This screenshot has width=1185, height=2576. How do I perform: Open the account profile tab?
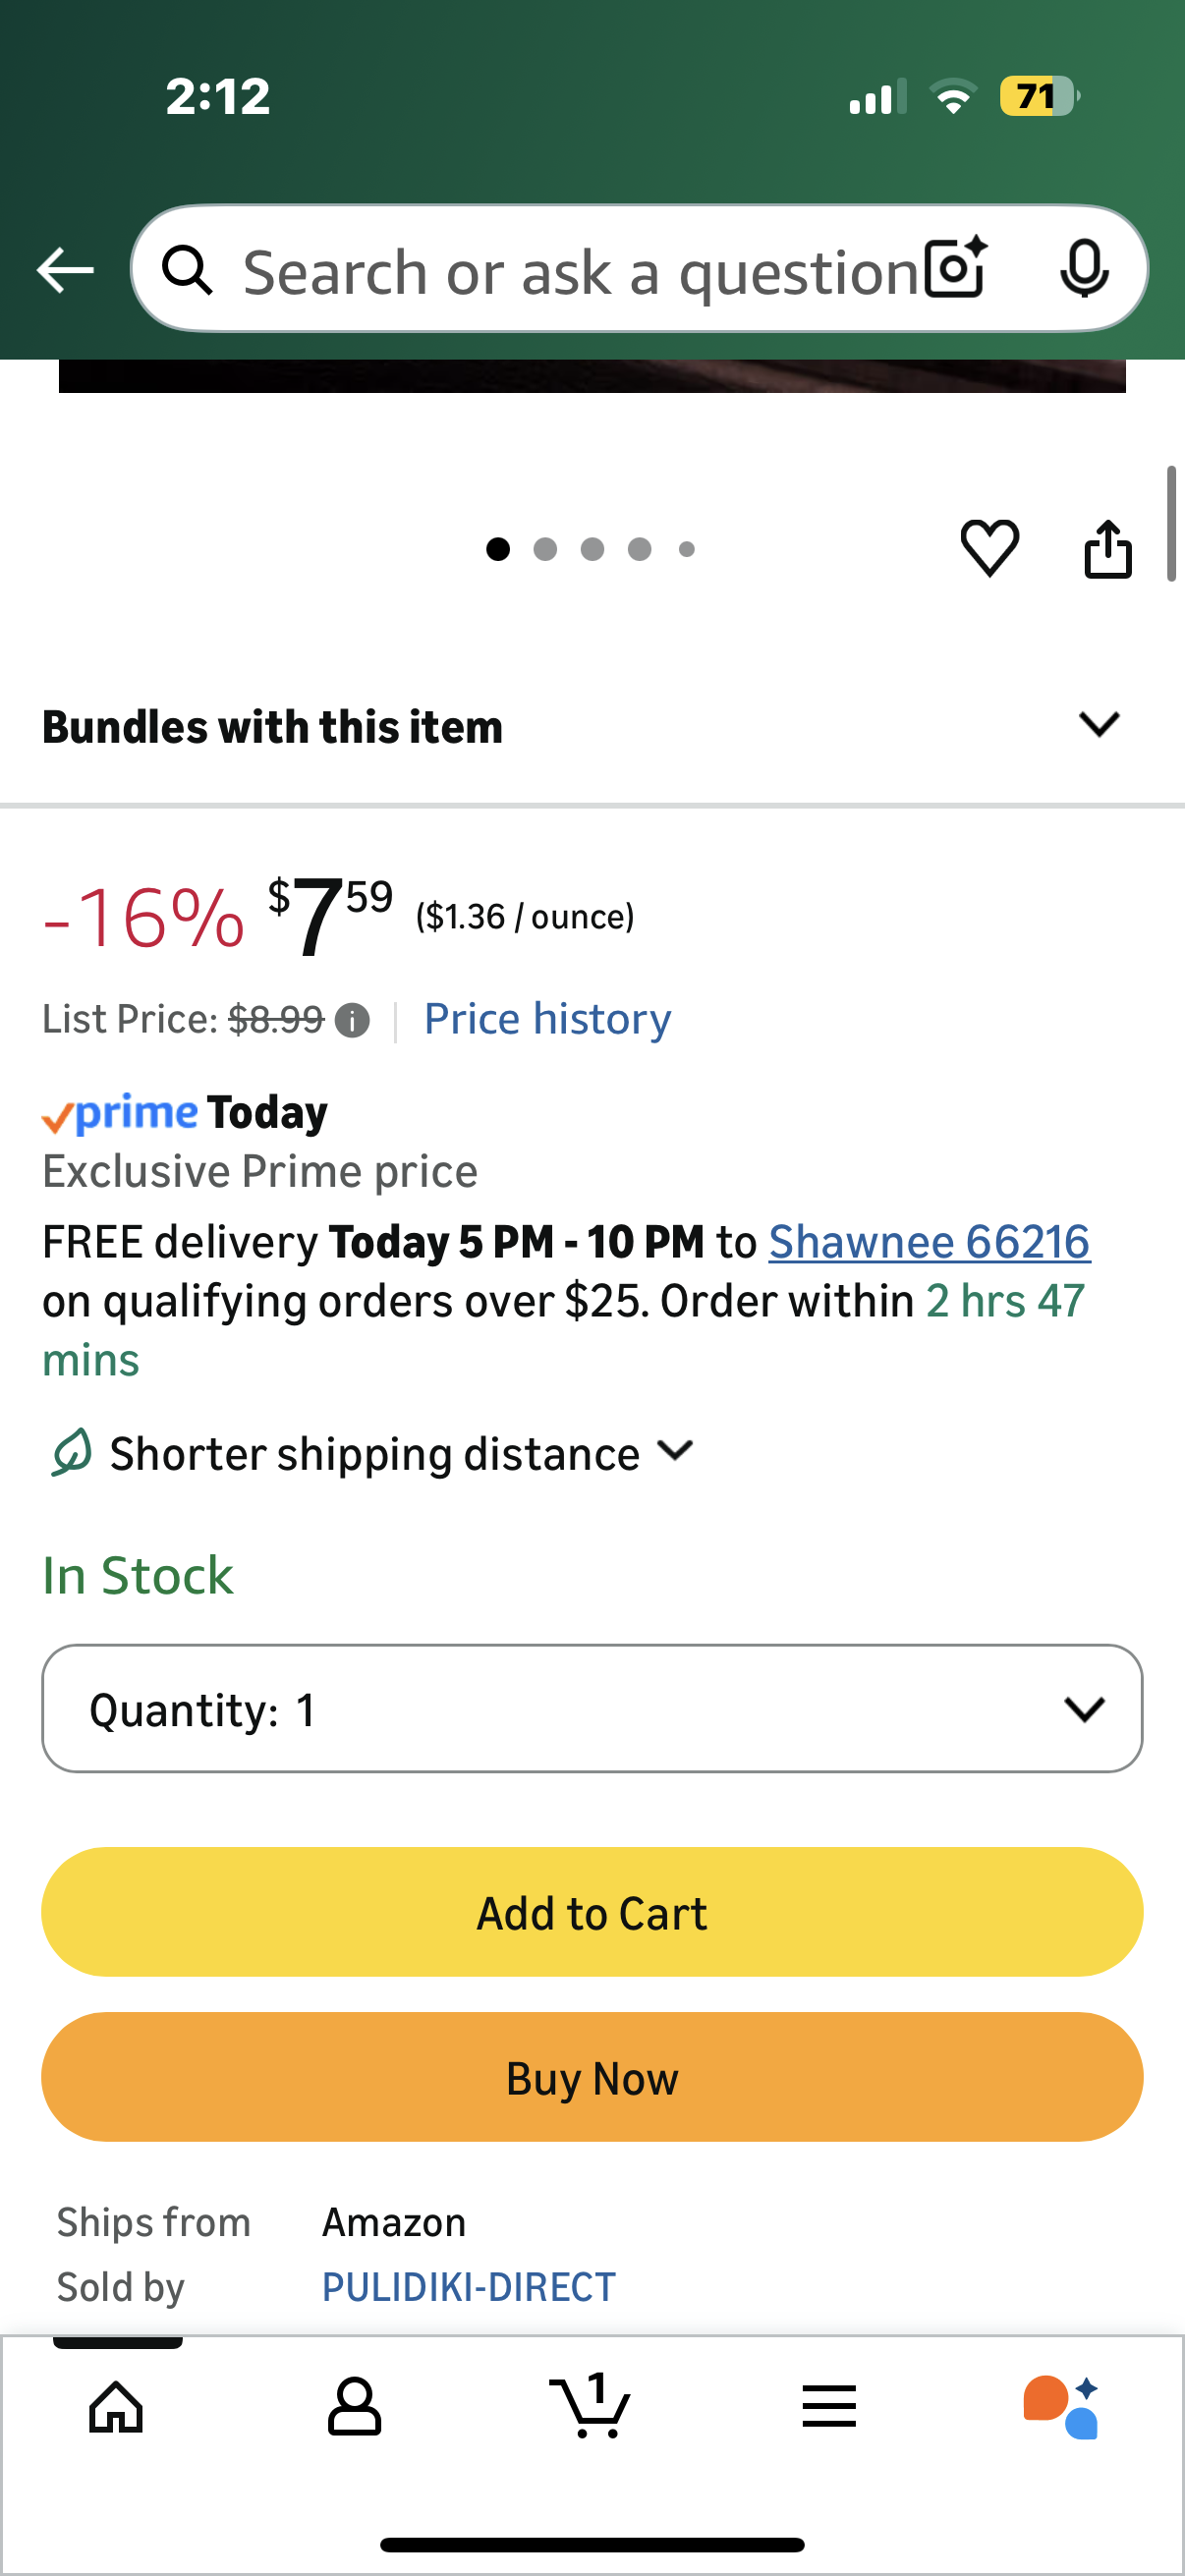point(354,2406)
